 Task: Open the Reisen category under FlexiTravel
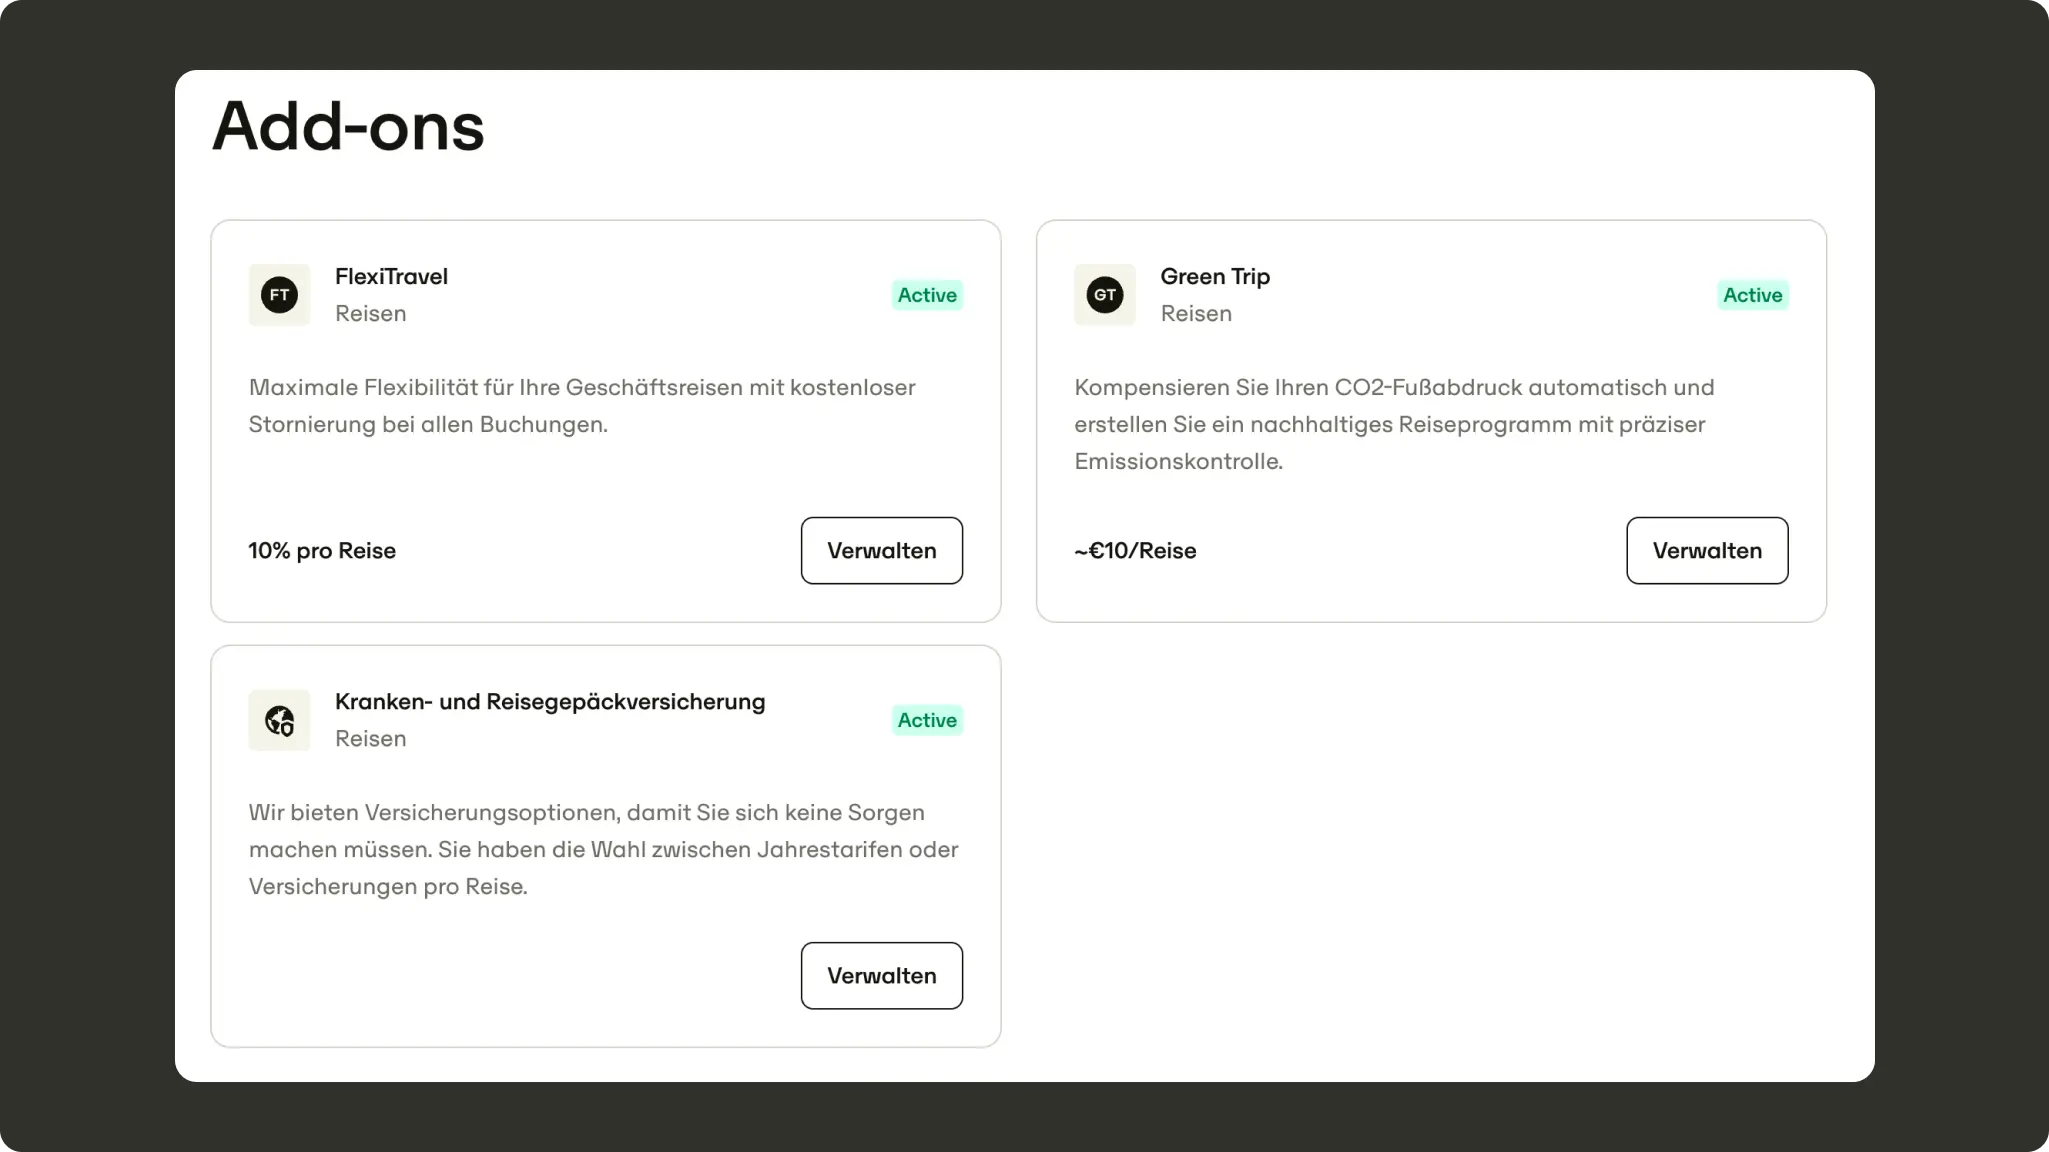coord(370,313)
